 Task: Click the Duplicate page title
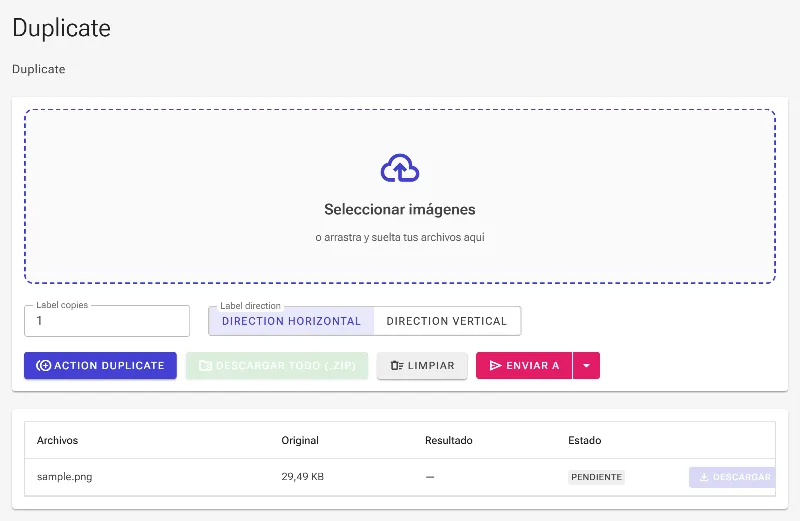[62, 28]
